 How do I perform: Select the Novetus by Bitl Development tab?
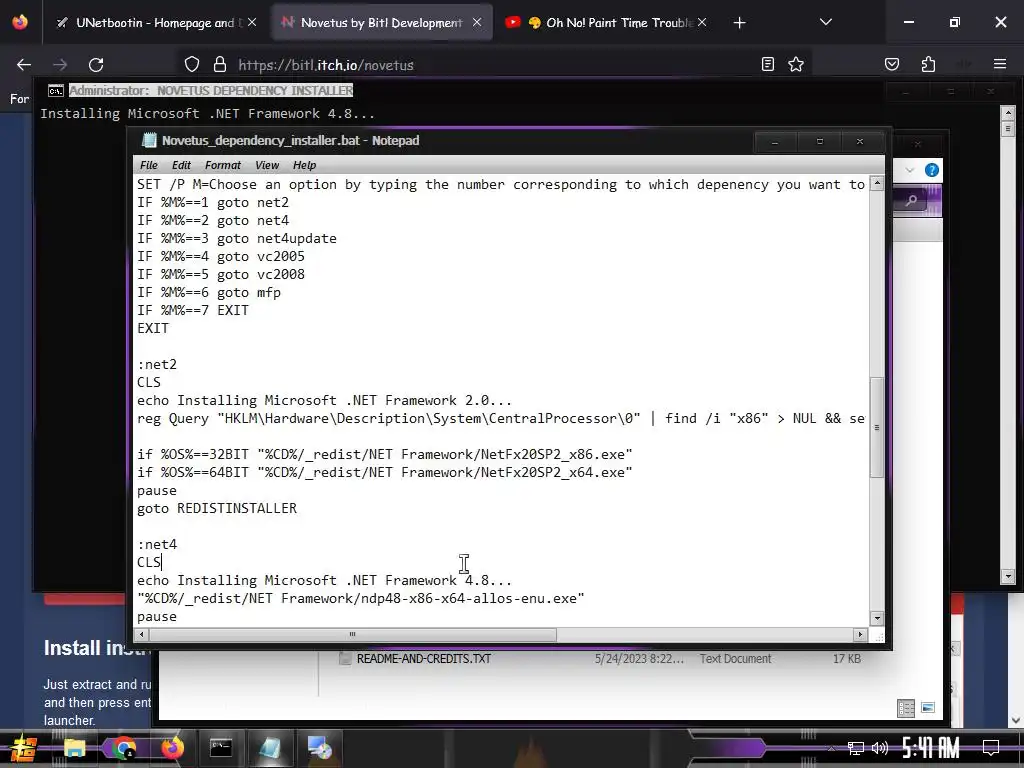tap(381, 23)
